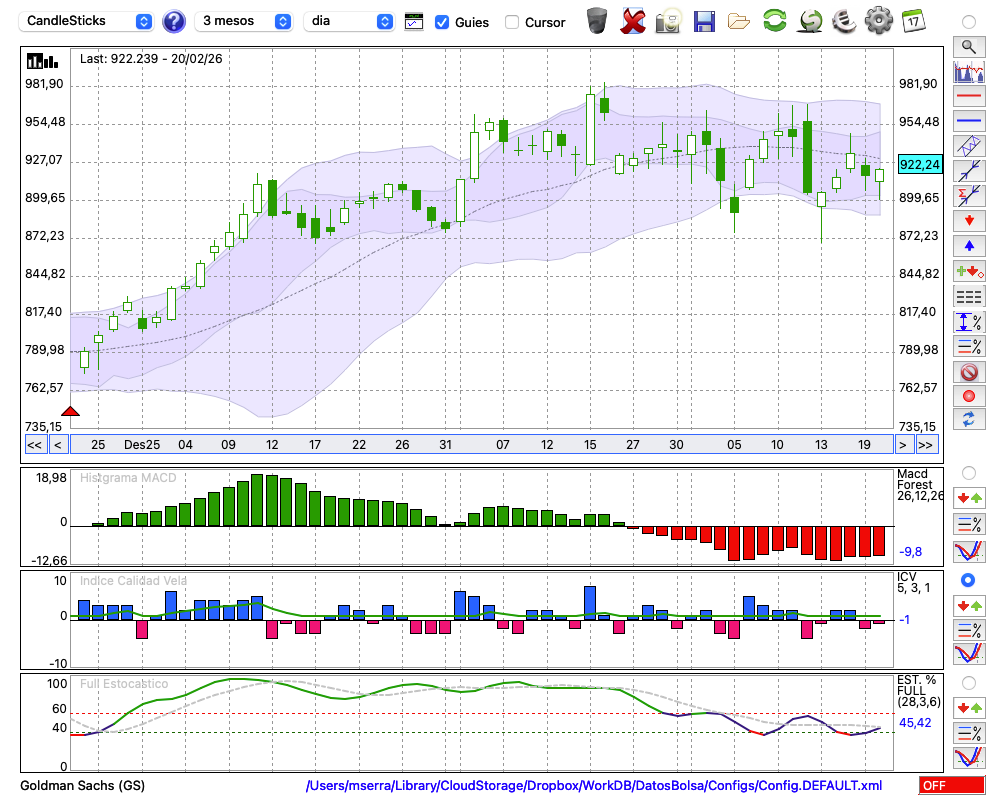The image size is (1000, 800).
Task: Click ICV panel oscillator curve button
Action: point(969,654)
